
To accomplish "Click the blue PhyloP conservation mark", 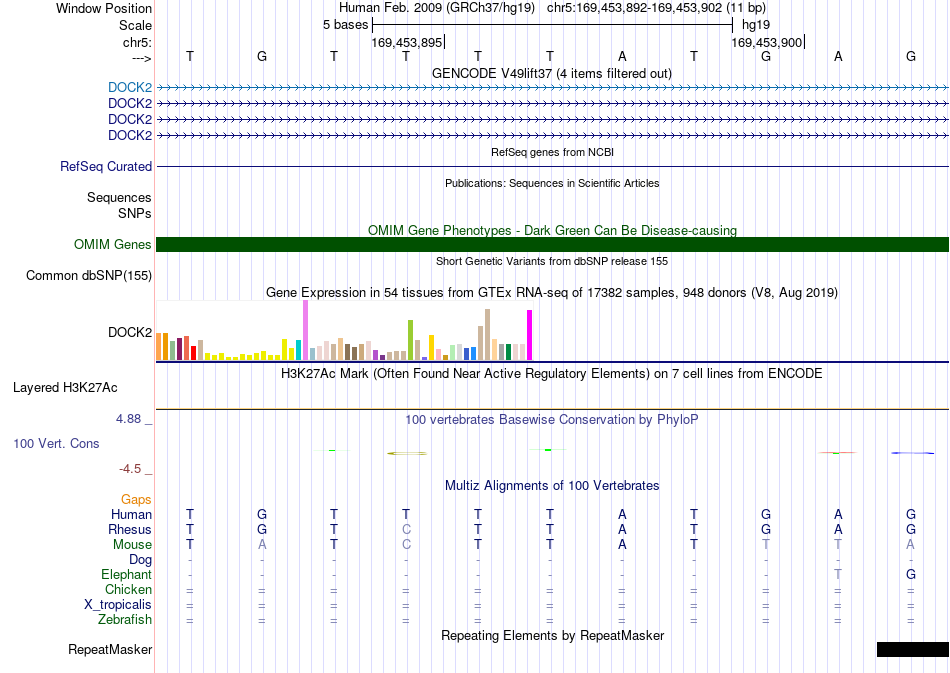I will tap(912, 453).
